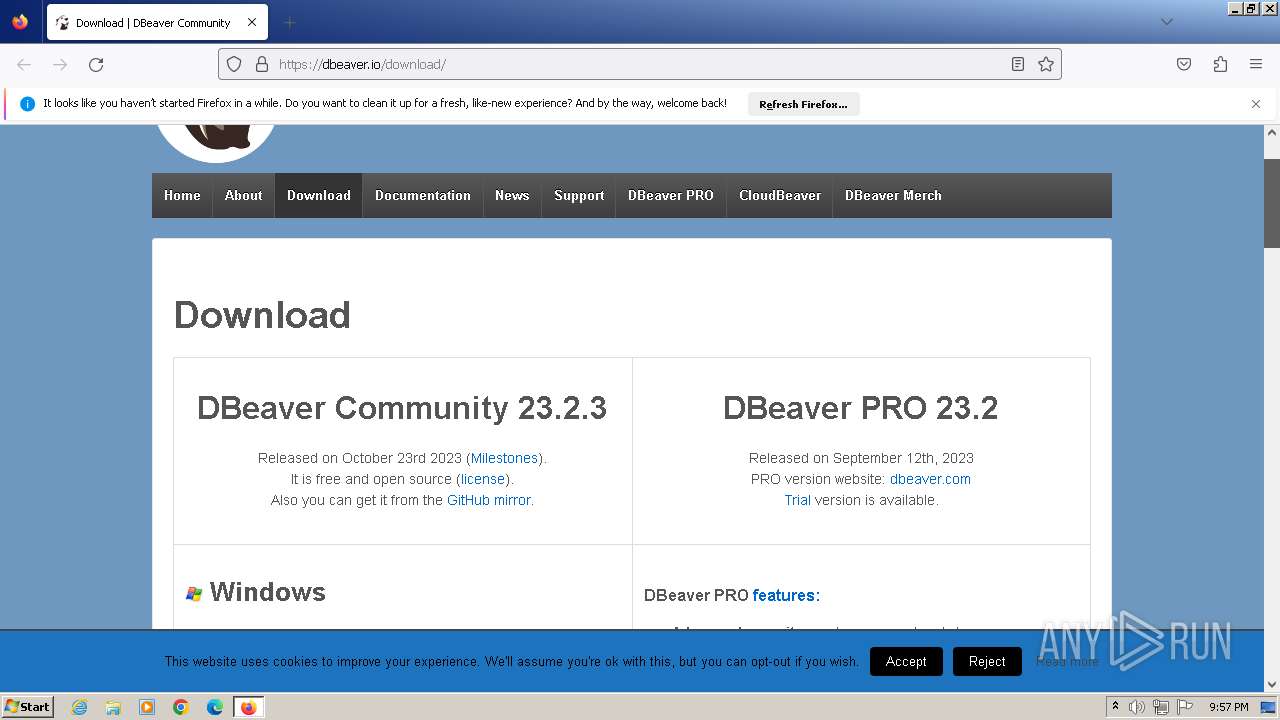Open the network tray icon
The height and width of the screenshot is (720, 1280).
coord(1161,707)
